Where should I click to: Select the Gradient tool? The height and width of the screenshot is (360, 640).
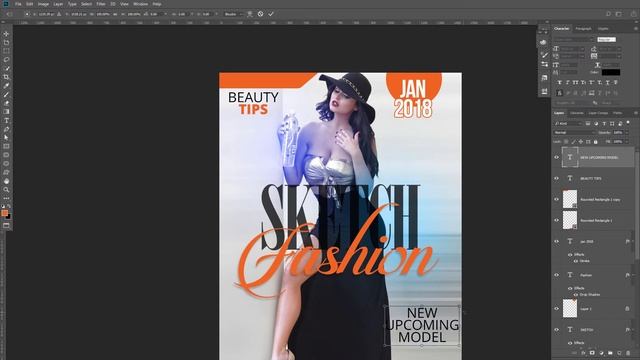click(x=6, y=112)
